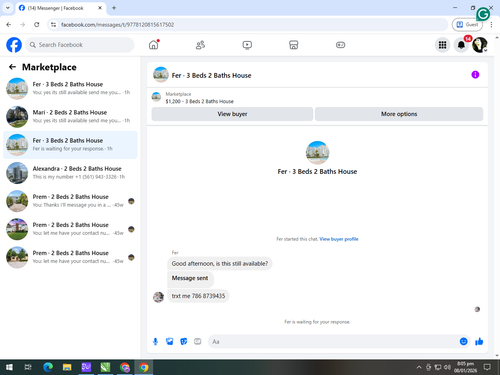Image resolution: width=500 pixels, height=375 pixels.
Task: Select the Messenger | Facebook tab
Action: [x=60, y=8]
